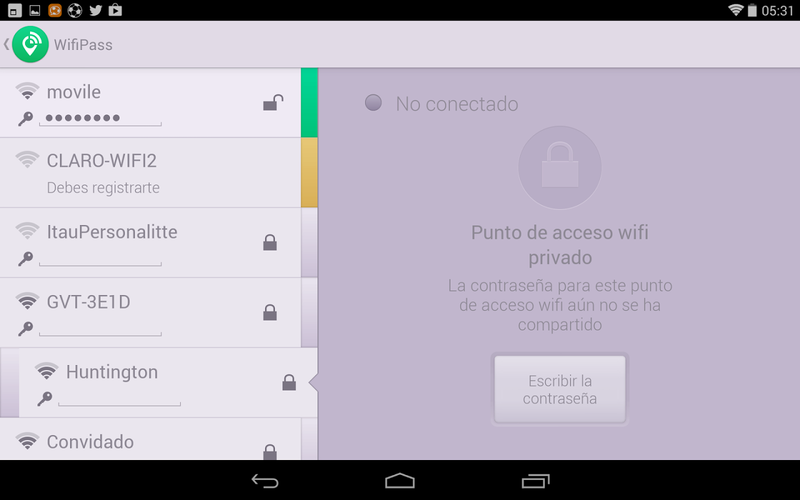
Task: Focus the password field under ItauPersonalitte
Action: tap(101, 259)
